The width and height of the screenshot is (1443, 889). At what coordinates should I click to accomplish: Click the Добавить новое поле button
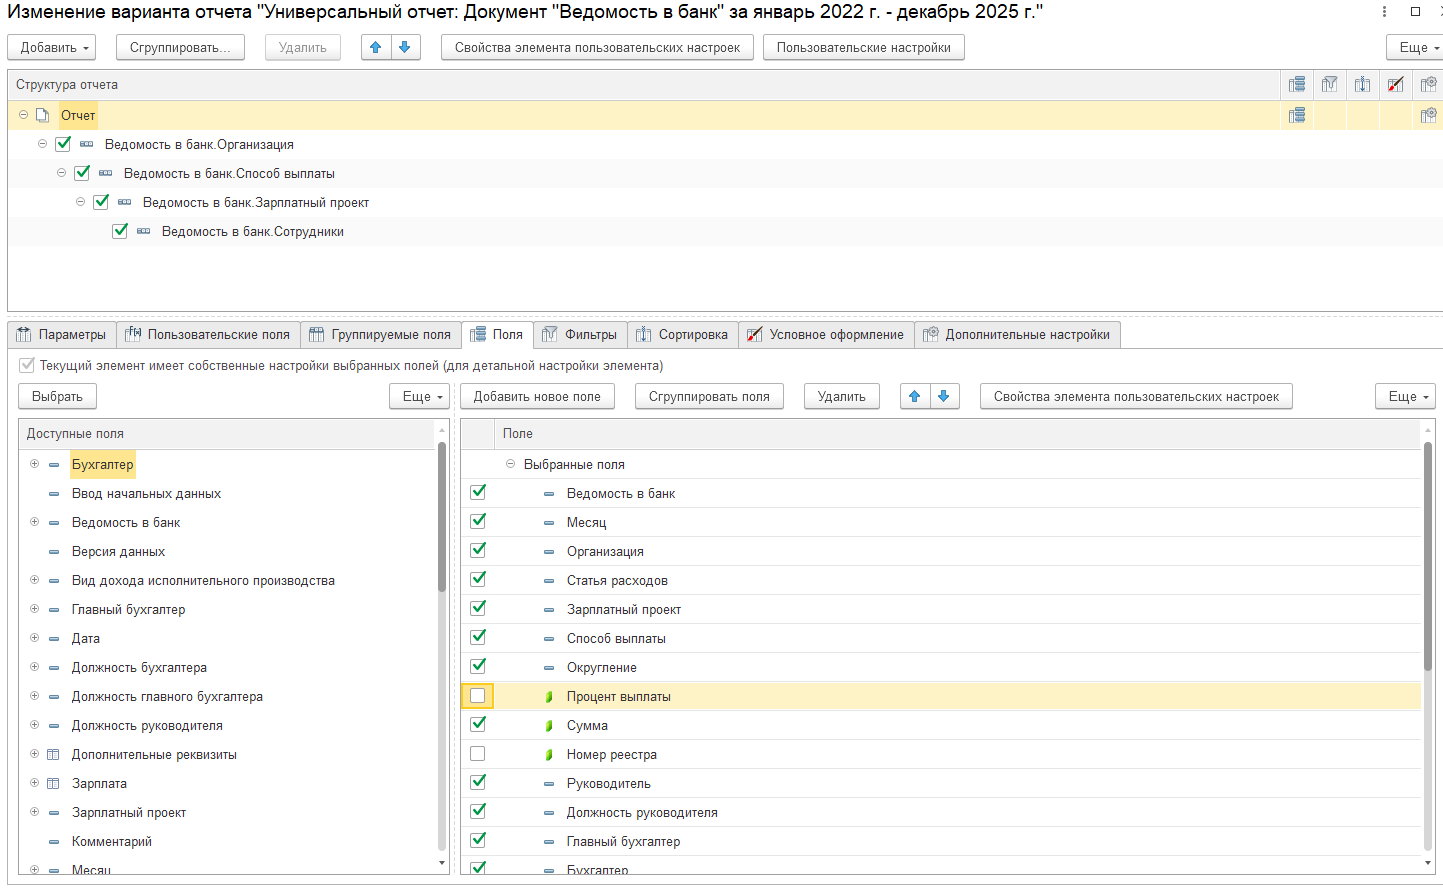[537, 397]
